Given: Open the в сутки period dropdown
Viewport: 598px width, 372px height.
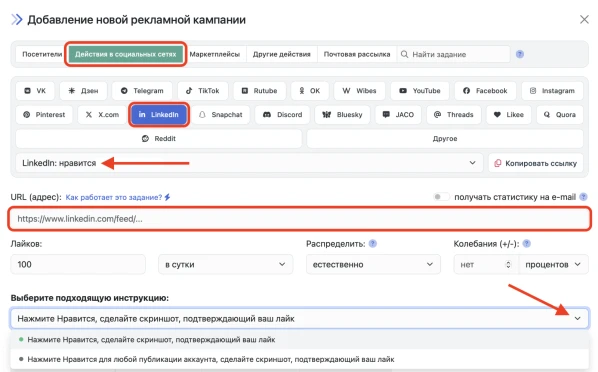Looking at the screenshot, I should point(225,264).
